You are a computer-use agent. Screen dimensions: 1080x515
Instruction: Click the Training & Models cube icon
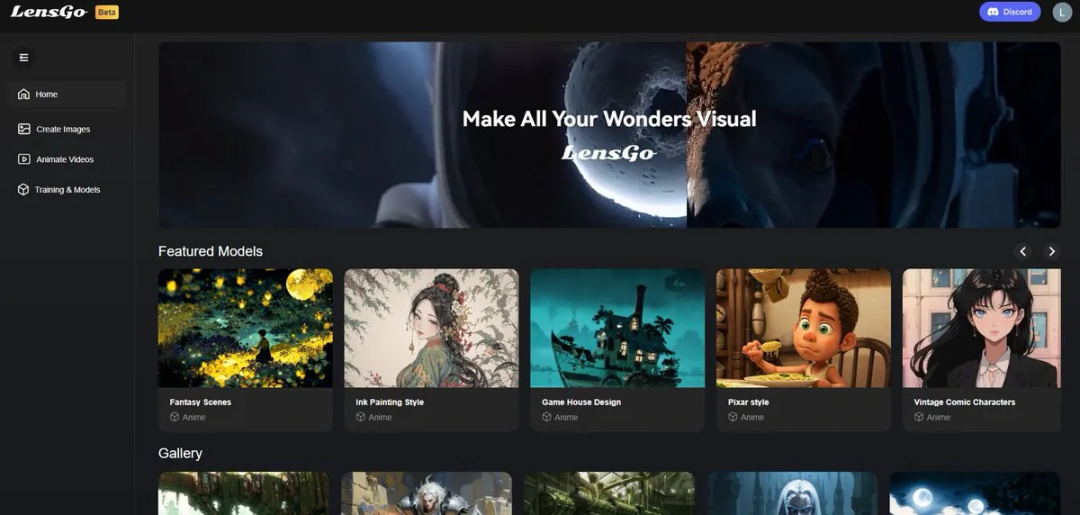point(23,189)
